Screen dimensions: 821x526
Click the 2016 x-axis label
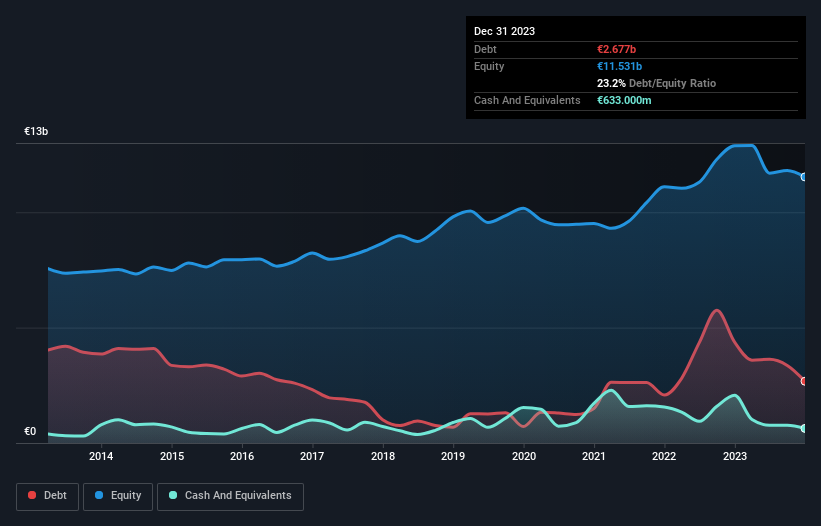242,456
